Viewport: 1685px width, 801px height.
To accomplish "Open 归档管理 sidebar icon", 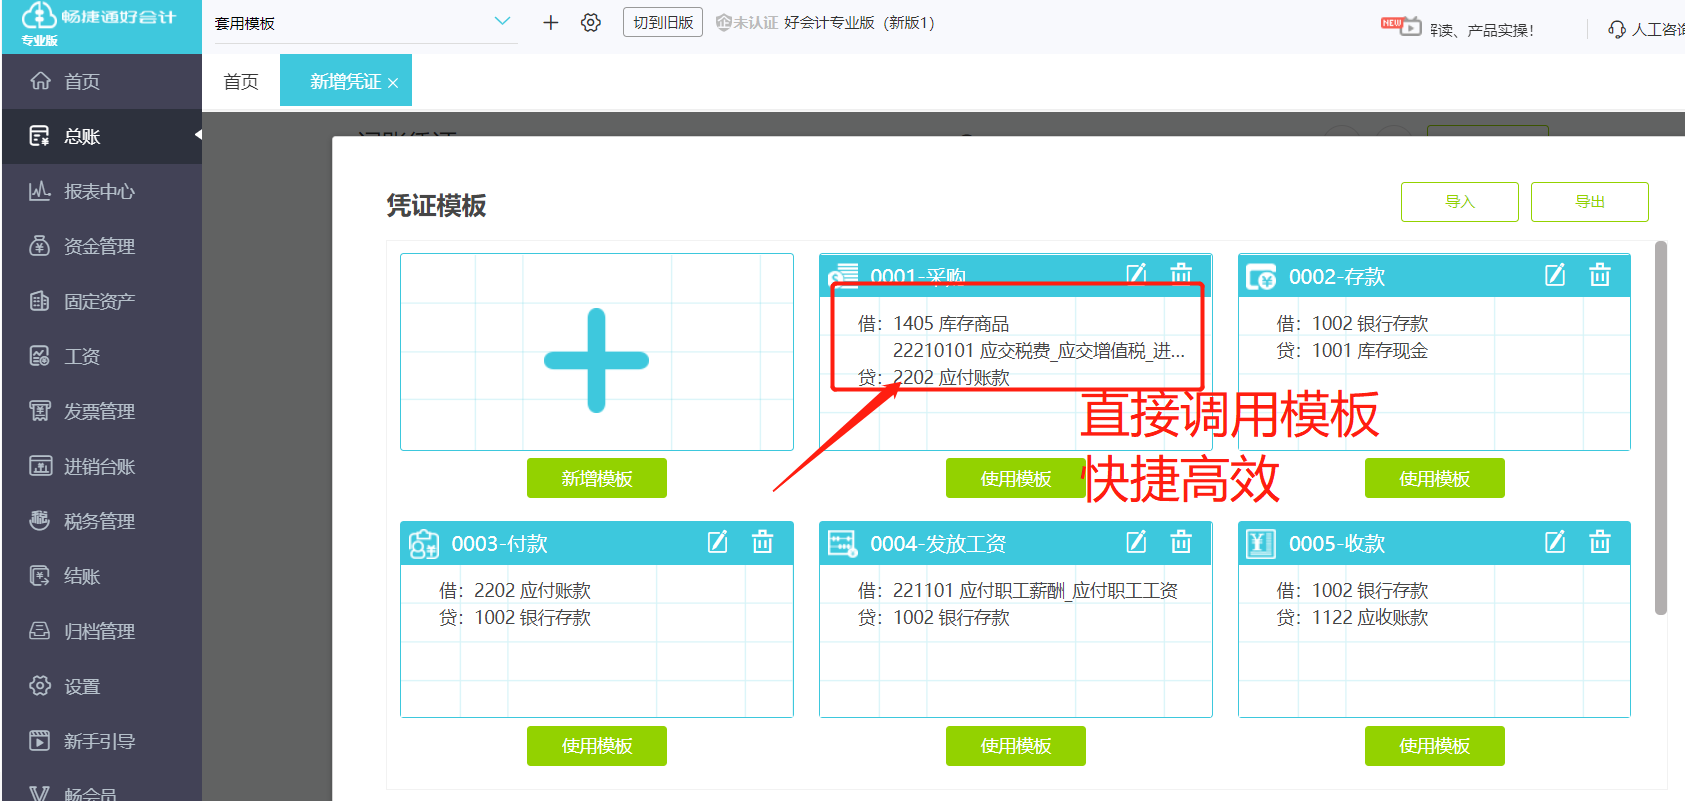I will coord(39,631).
